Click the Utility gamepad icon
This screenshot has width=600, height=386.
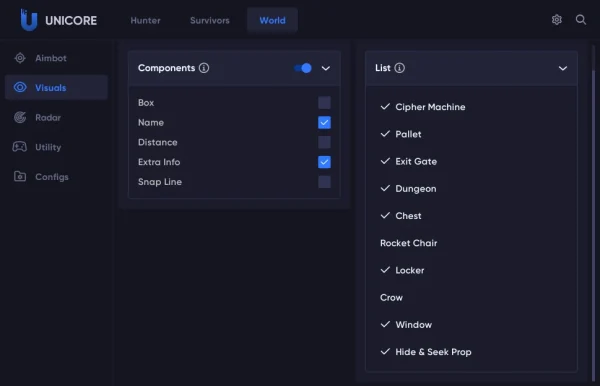20,147
